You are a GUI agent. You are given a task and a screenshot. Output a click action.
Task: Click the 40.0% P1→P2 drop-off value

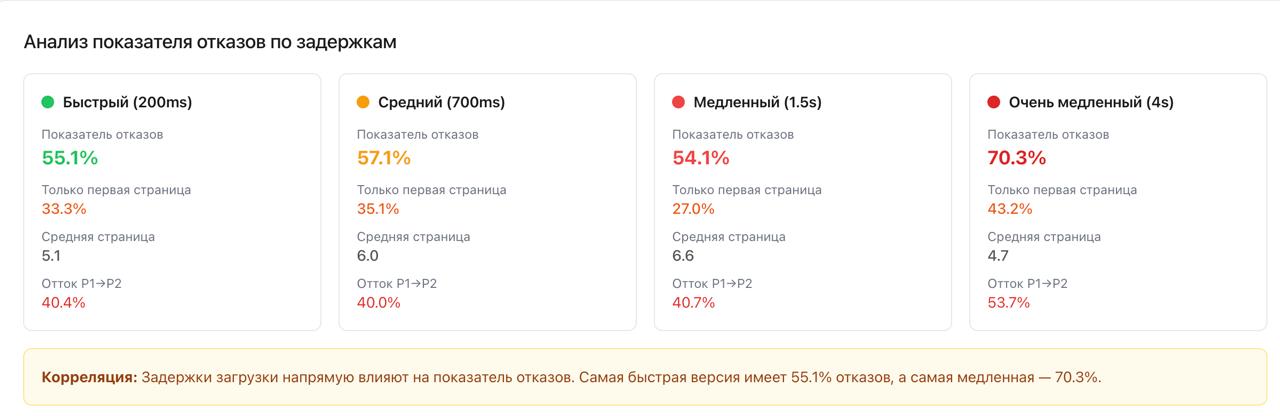(379, 303)
